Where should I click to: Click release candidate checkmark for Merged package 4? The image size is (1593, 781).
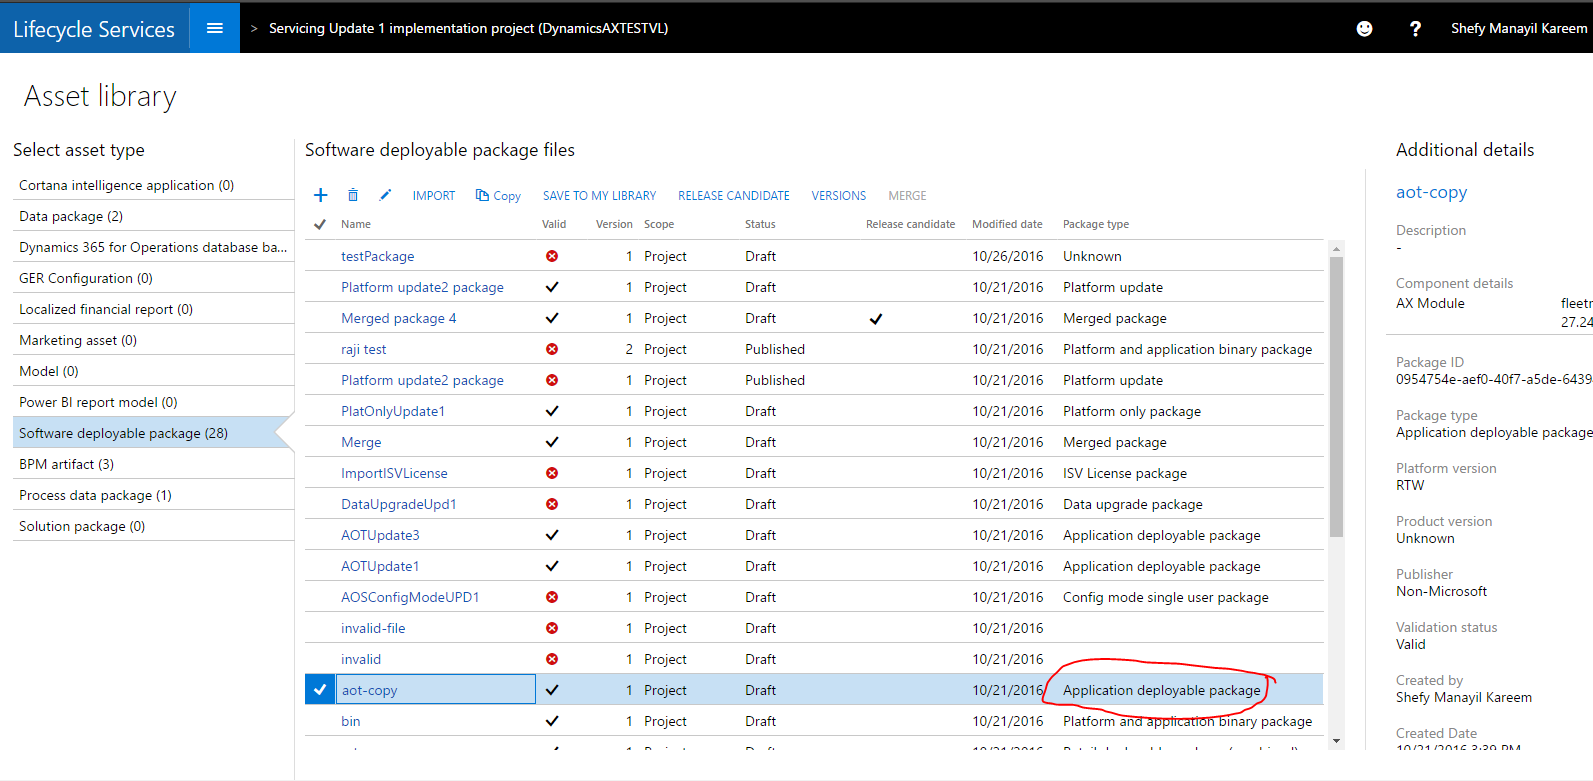[x=876, y=319]
